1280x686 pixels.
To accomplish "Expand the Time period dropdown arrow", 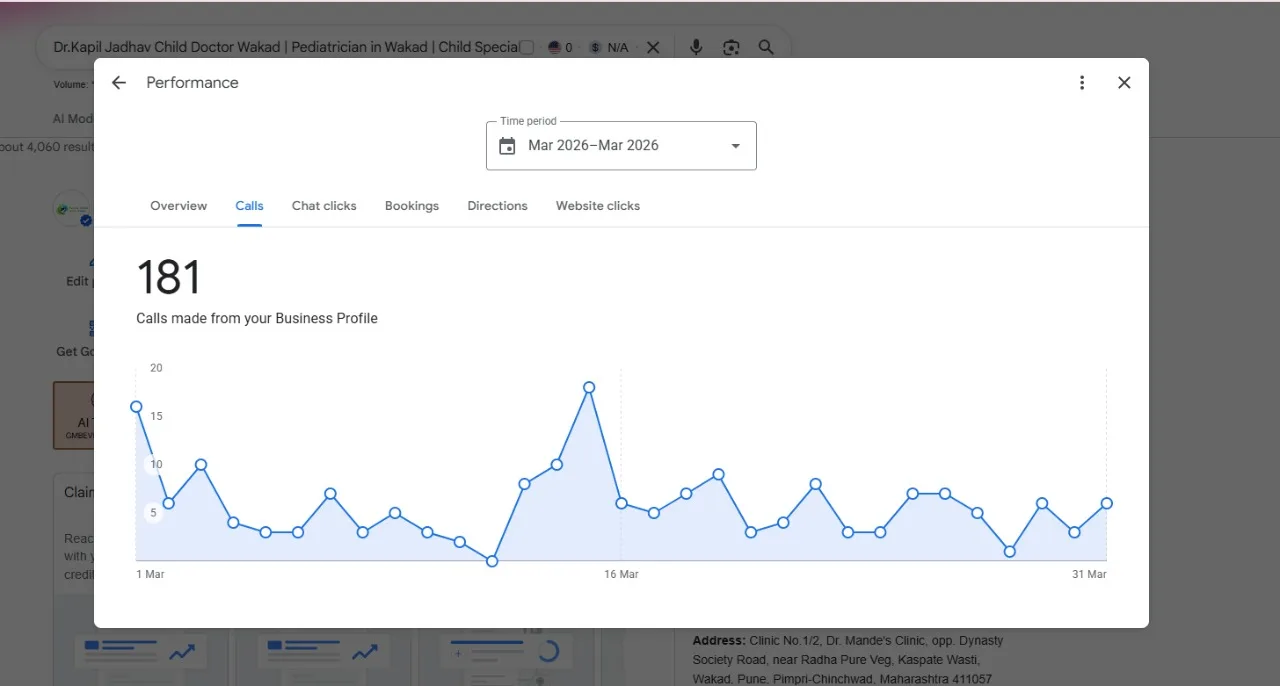I will (736, 146).
